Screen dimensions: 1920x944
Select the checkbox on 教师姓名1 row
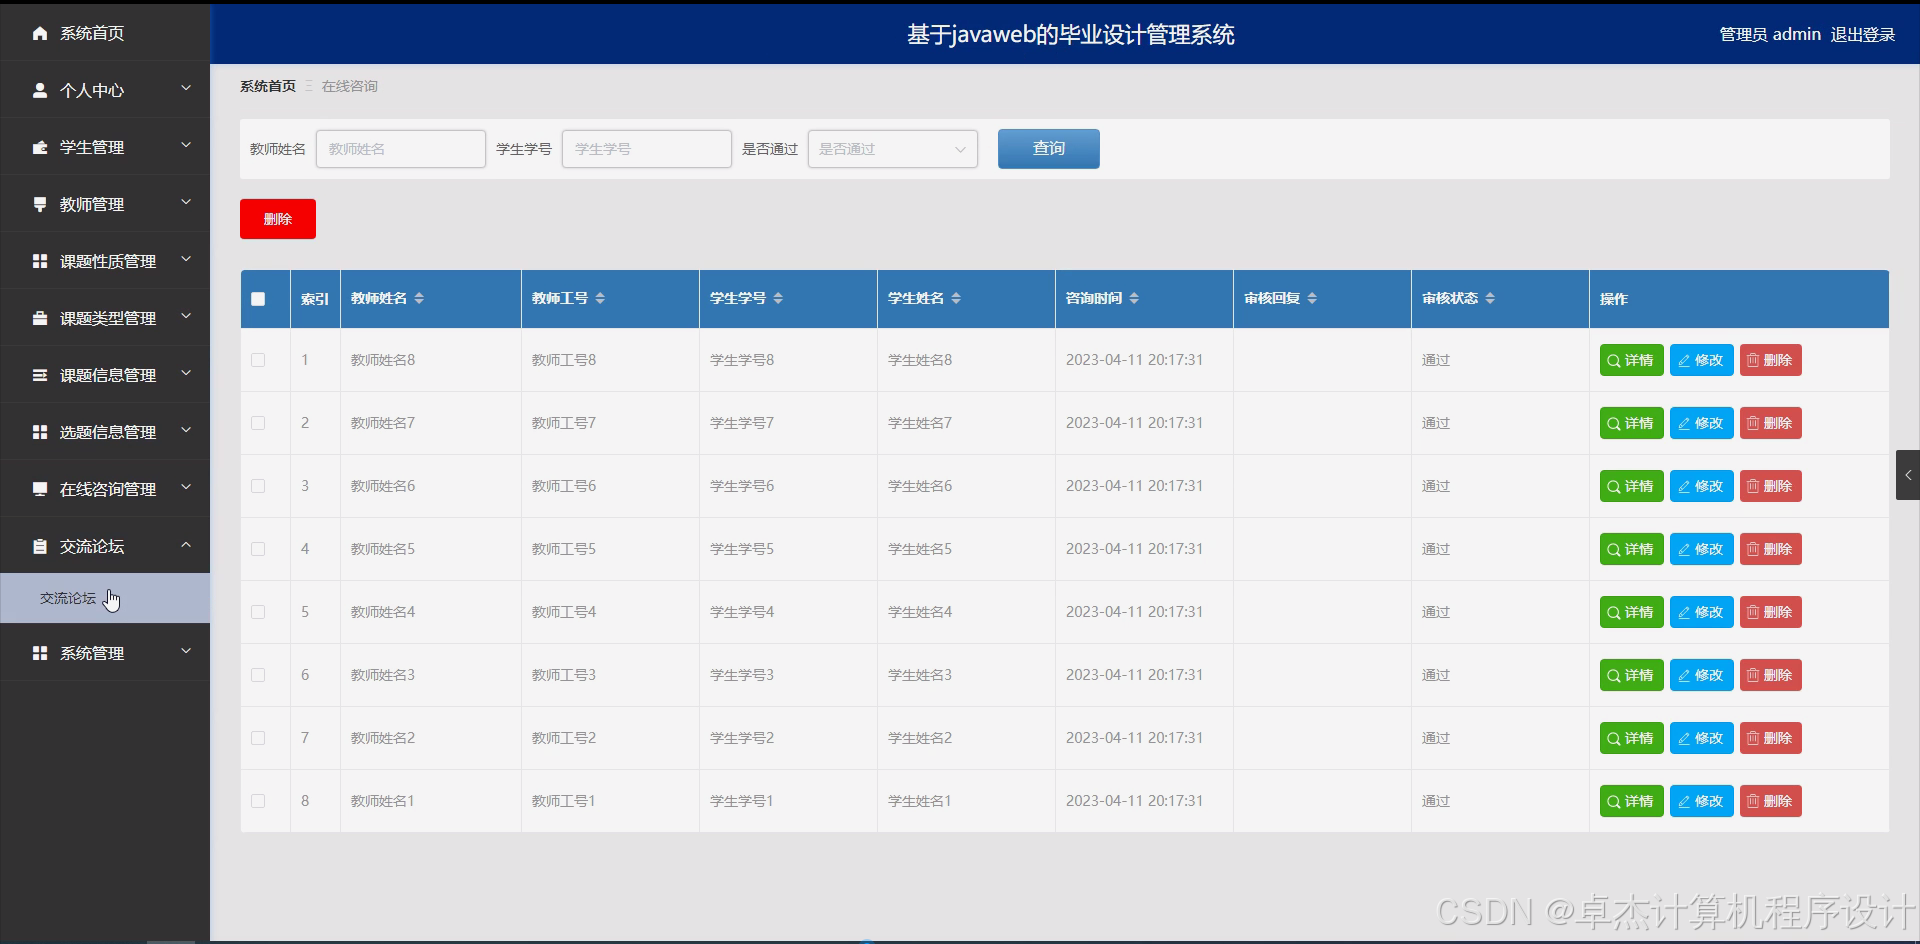(258, 800)
